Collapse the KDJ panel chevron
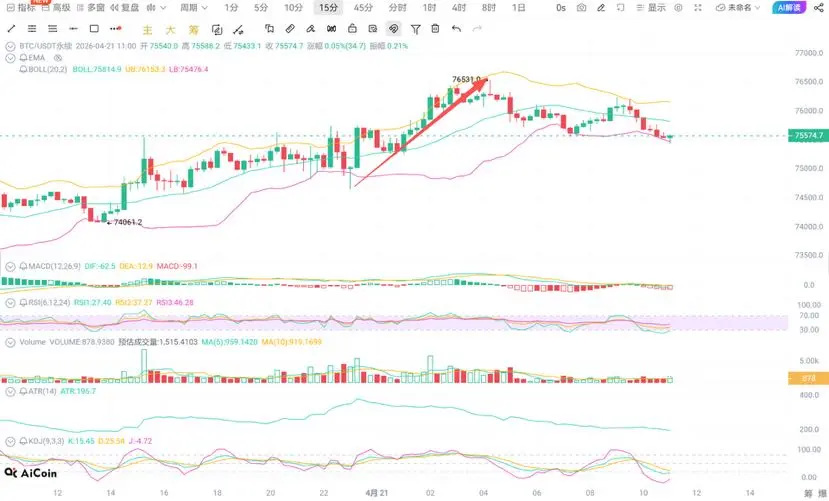This screenshot has width=829, height=501. (x=10, y=441)
